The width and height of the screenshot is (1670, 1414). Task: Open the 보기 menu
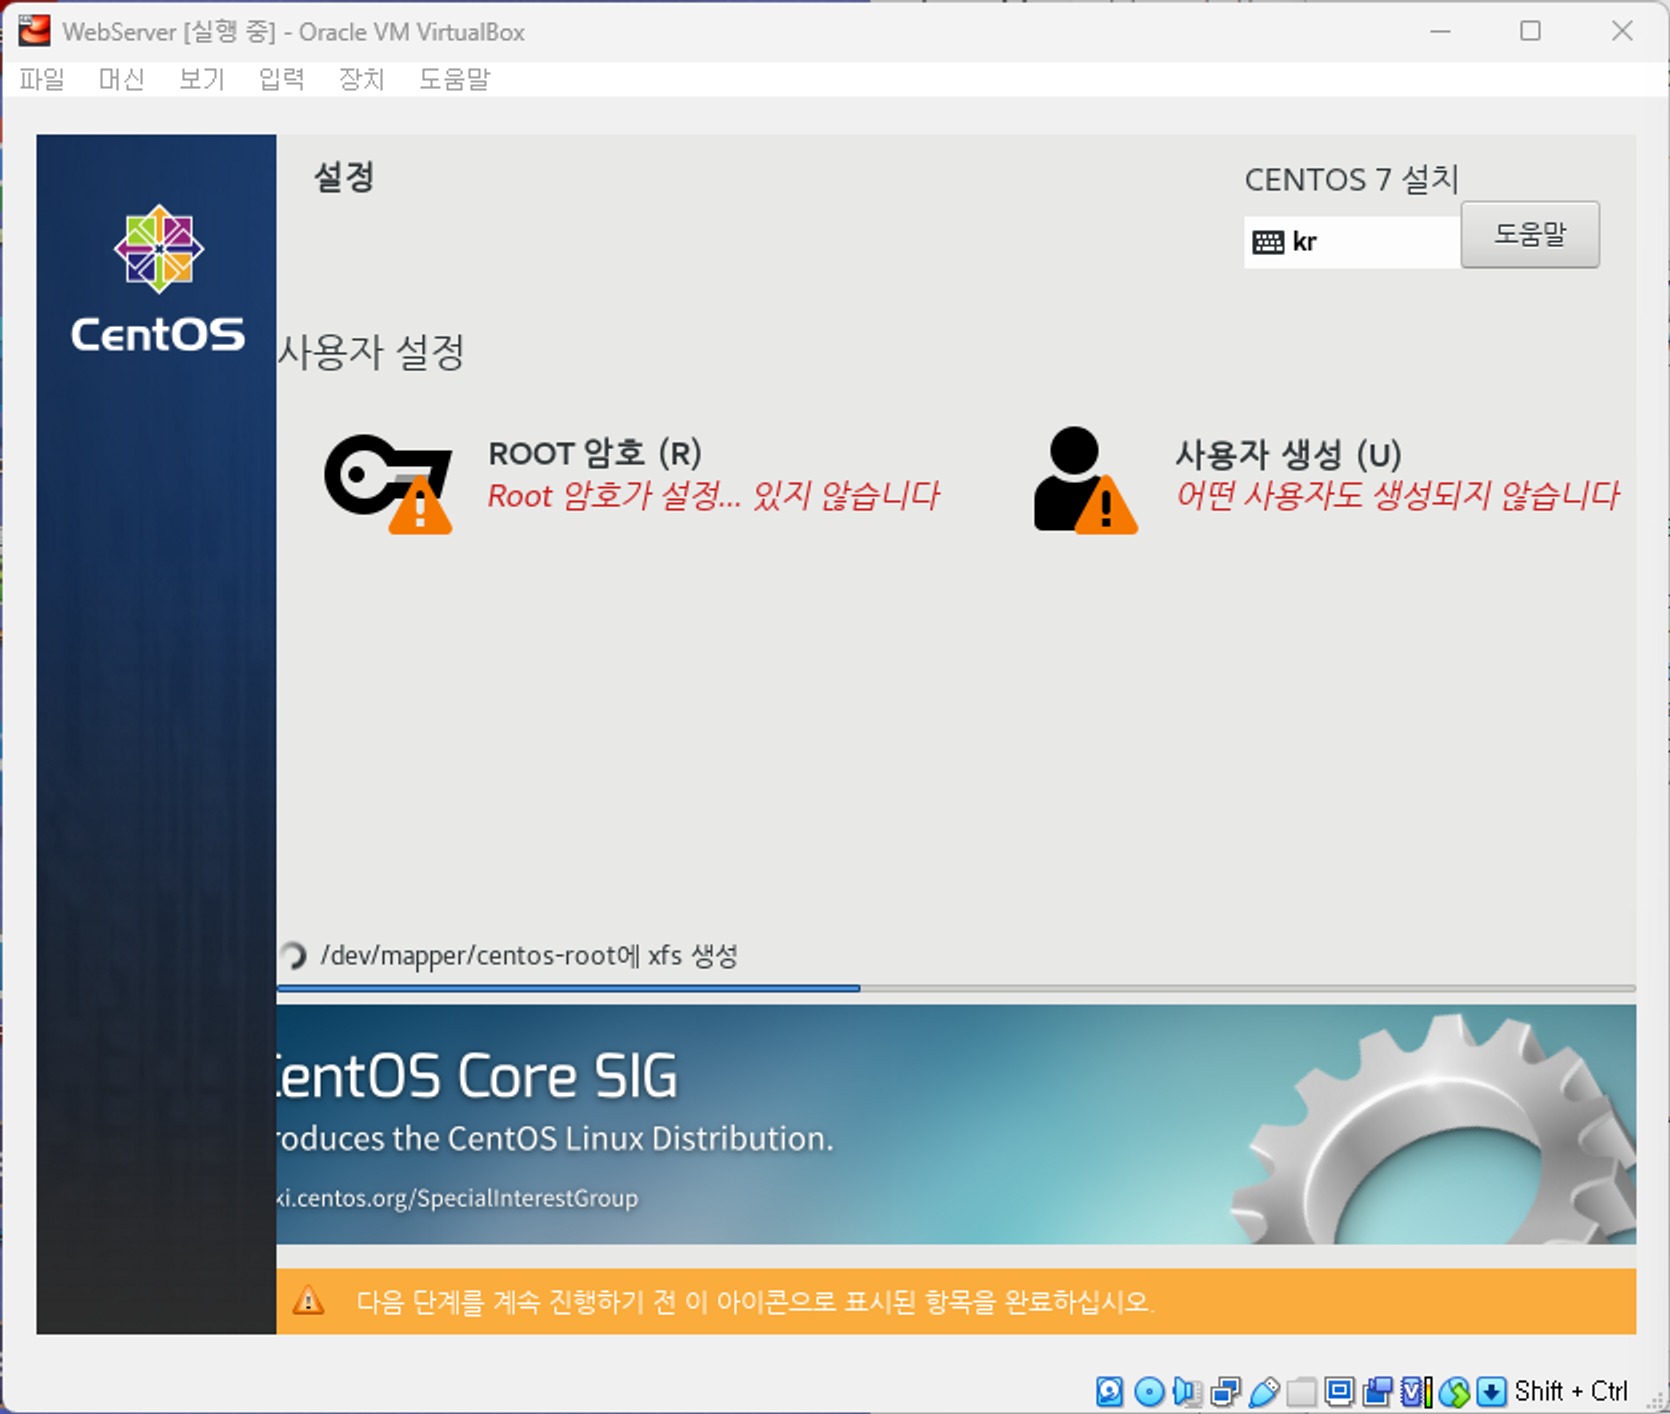pyautogui.click(x=202, y=79)
